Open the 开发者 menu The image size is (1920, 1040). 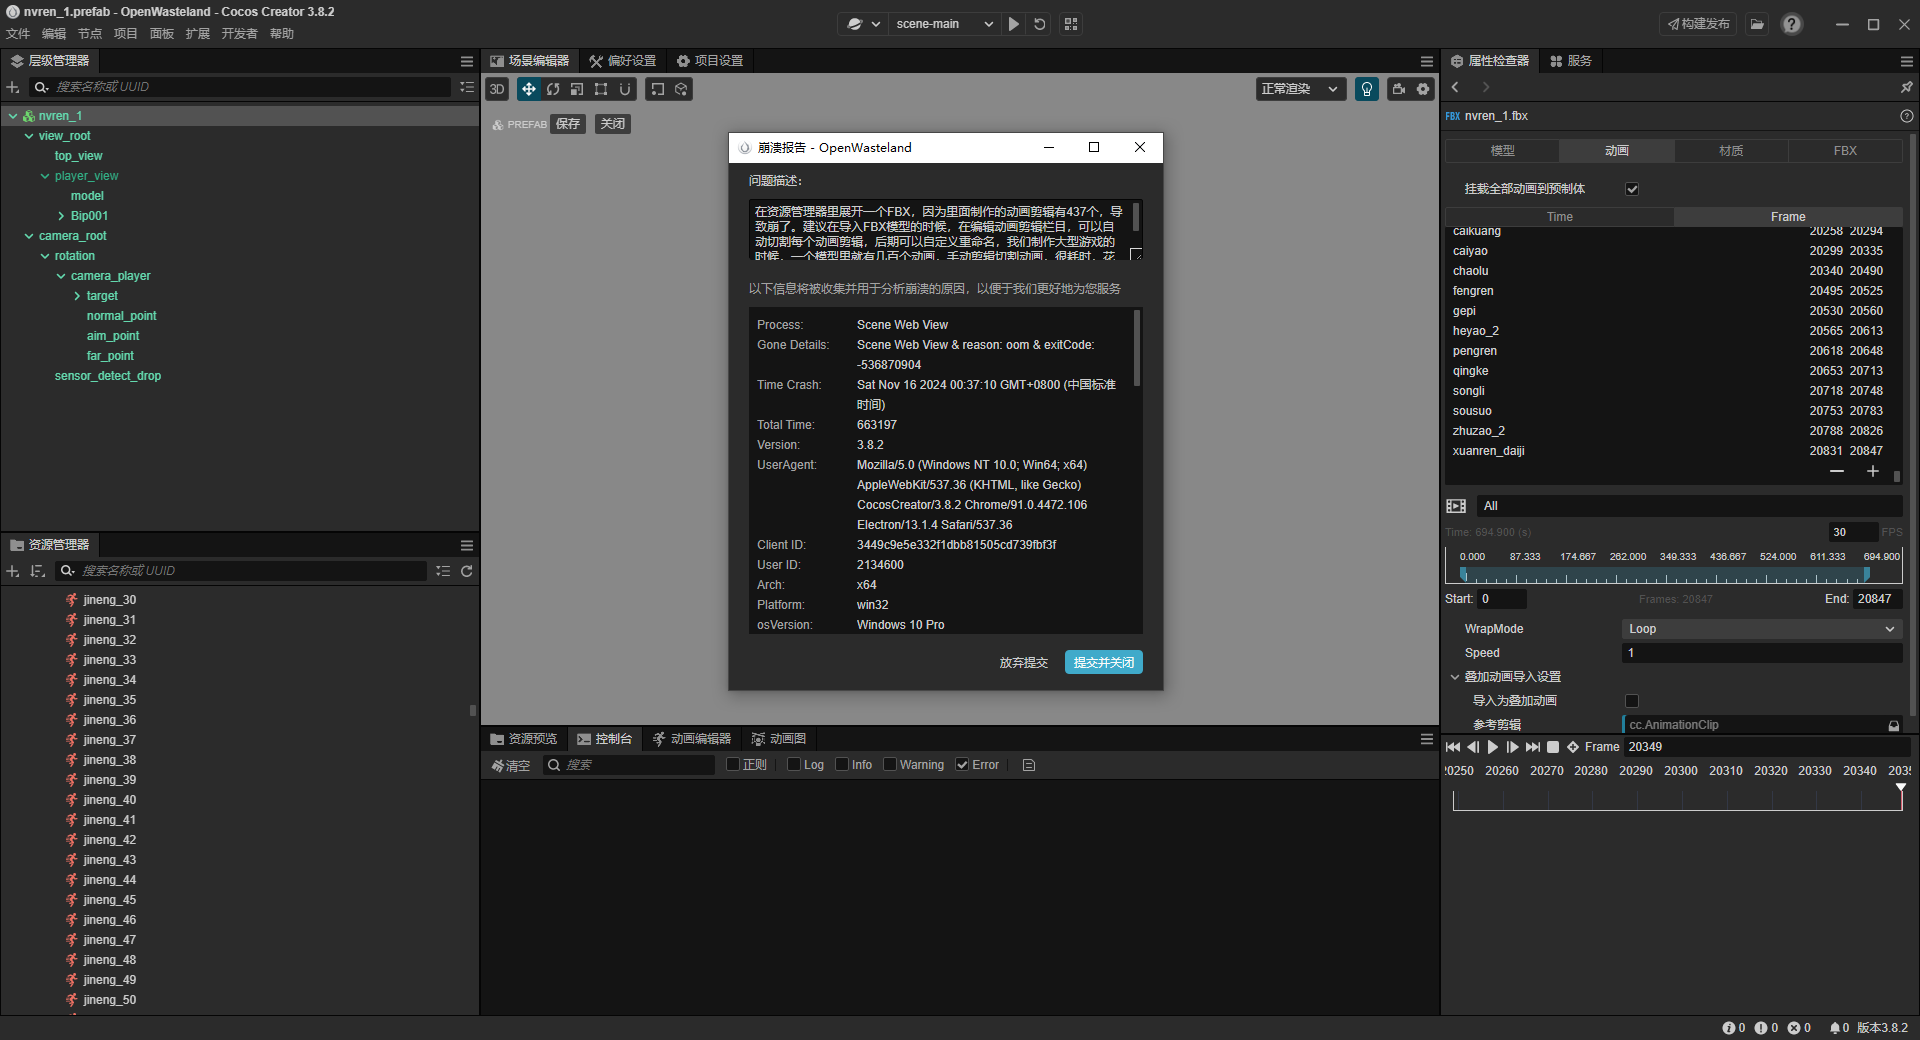[239, 34]
